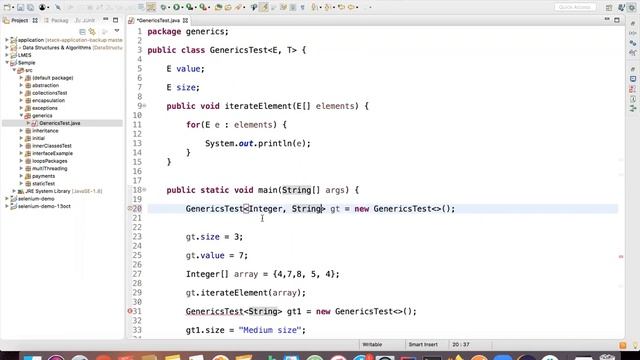Select the payments package
The height and width of the screenshot is (360, 640).
coord(43,176)
